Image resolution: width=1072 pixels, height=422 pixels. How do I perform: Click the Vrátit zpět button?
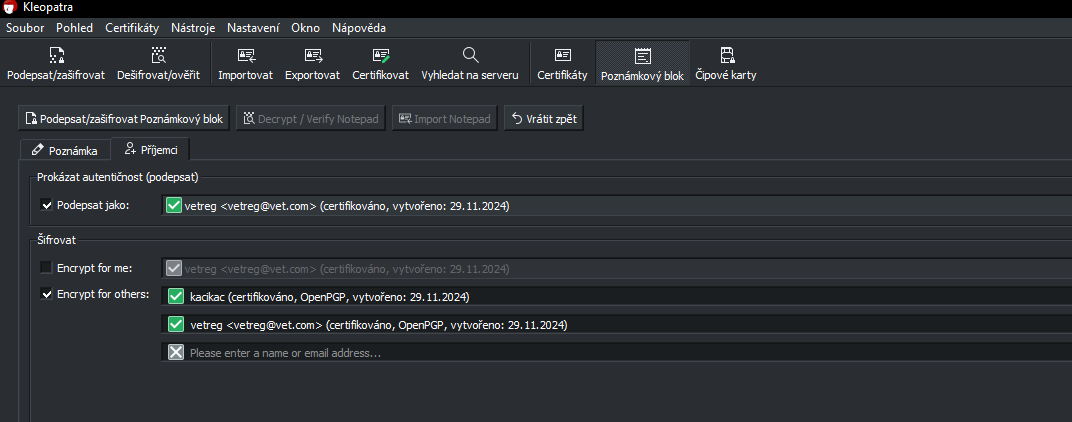(x=542, y=119)
